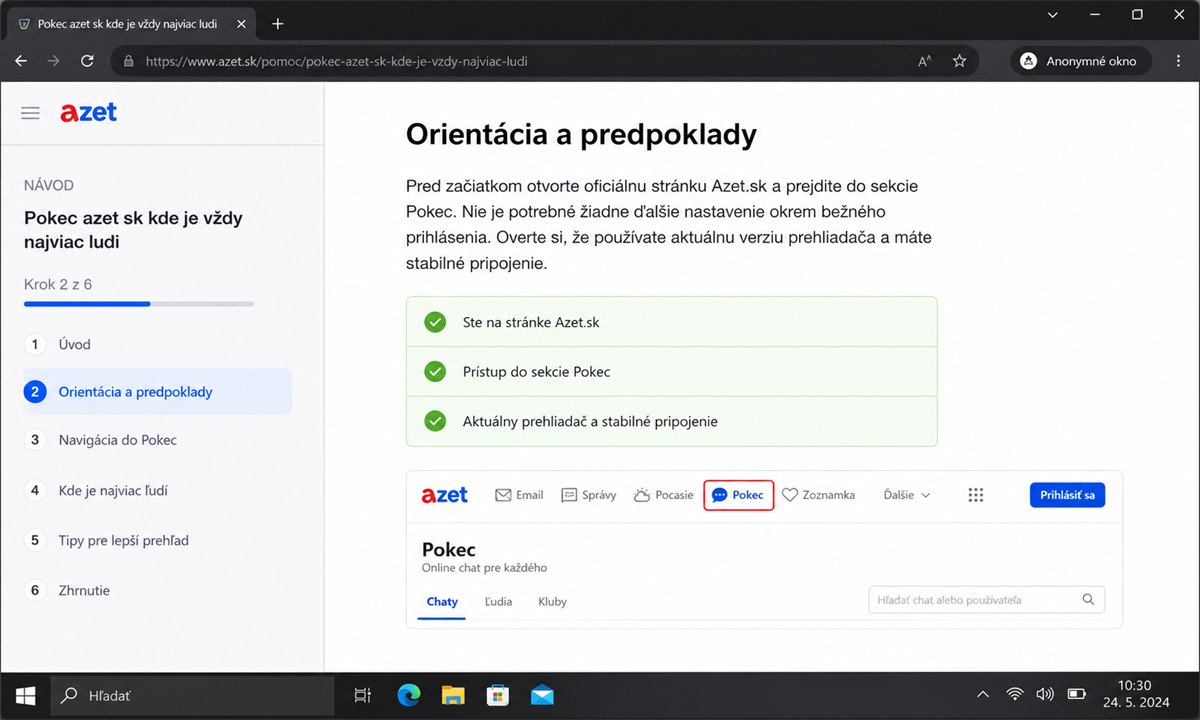Open Wi-Fi network settings in tray

[x=1015, y=694]
